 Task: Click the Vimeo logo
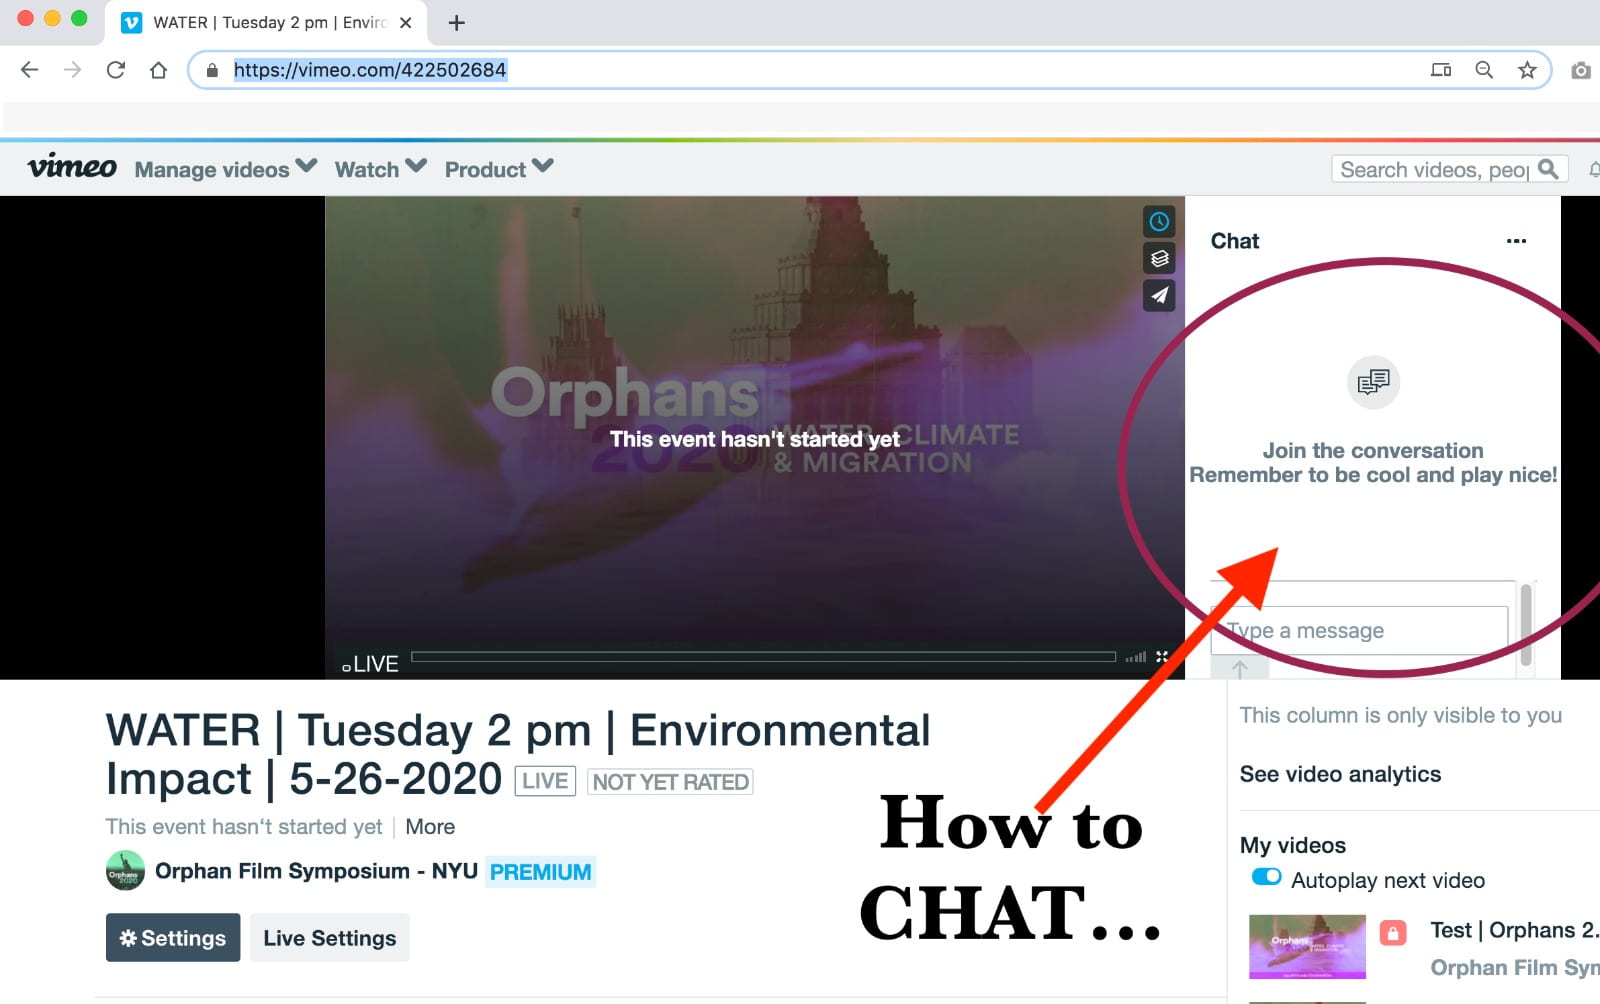[72, 167]
